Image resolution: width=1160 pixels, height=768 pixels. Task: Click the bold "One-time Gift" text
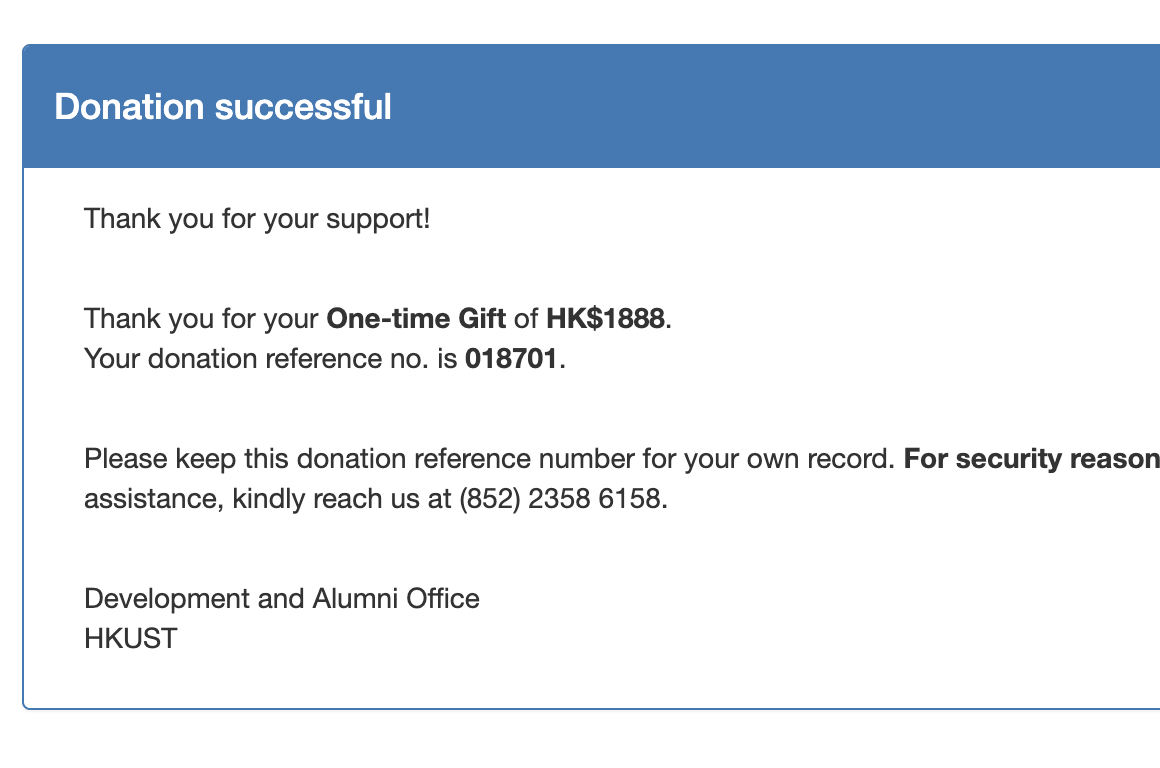click(416, 319)
